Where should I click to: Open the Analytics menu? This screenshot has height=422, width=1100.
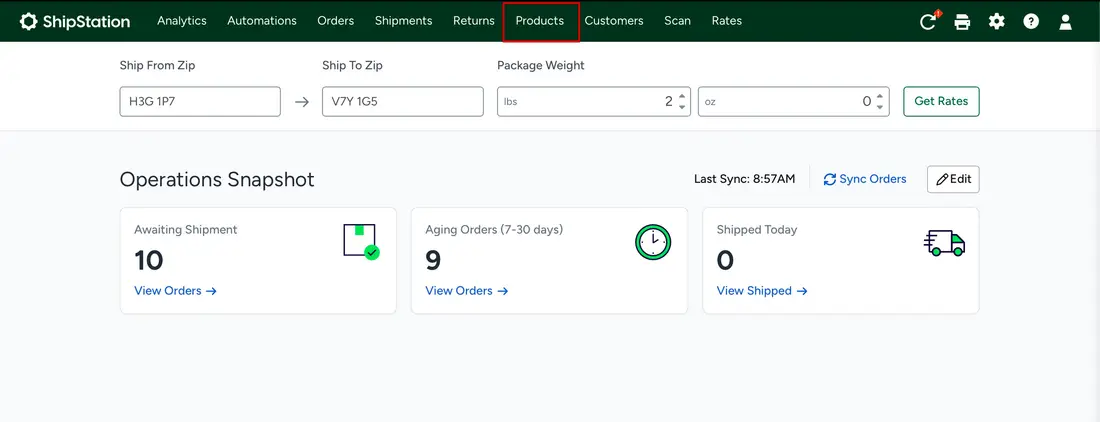(x=182, y=21)
